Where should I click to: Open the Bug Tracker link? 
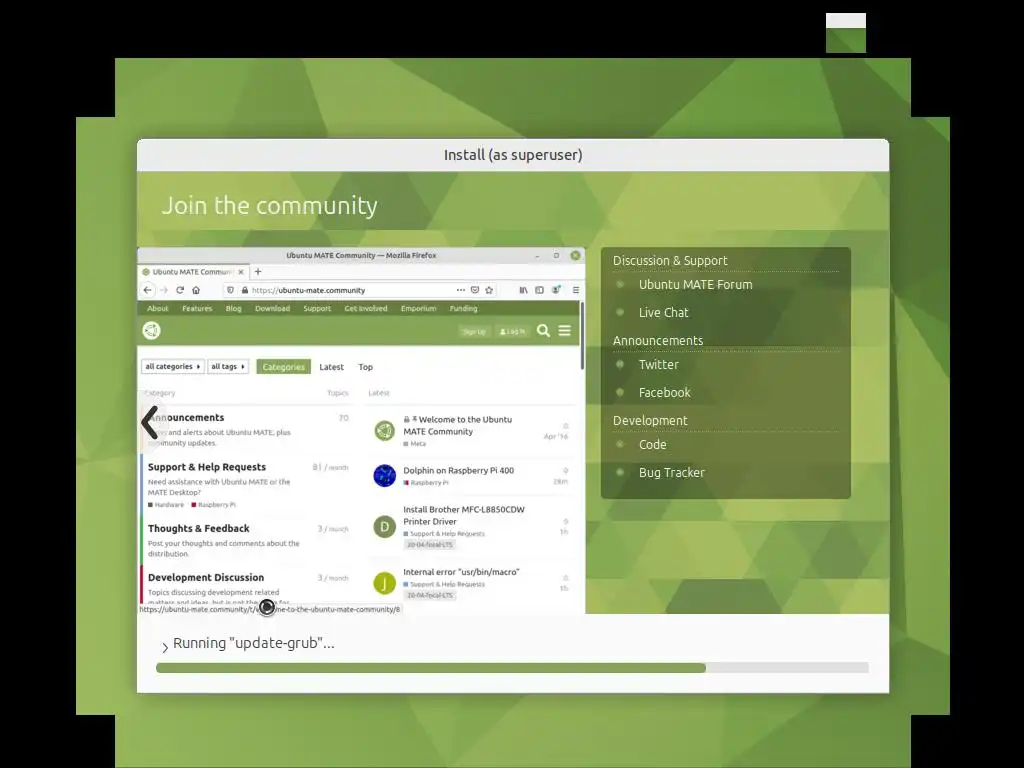pyautogui.click(x=671, y=473)
